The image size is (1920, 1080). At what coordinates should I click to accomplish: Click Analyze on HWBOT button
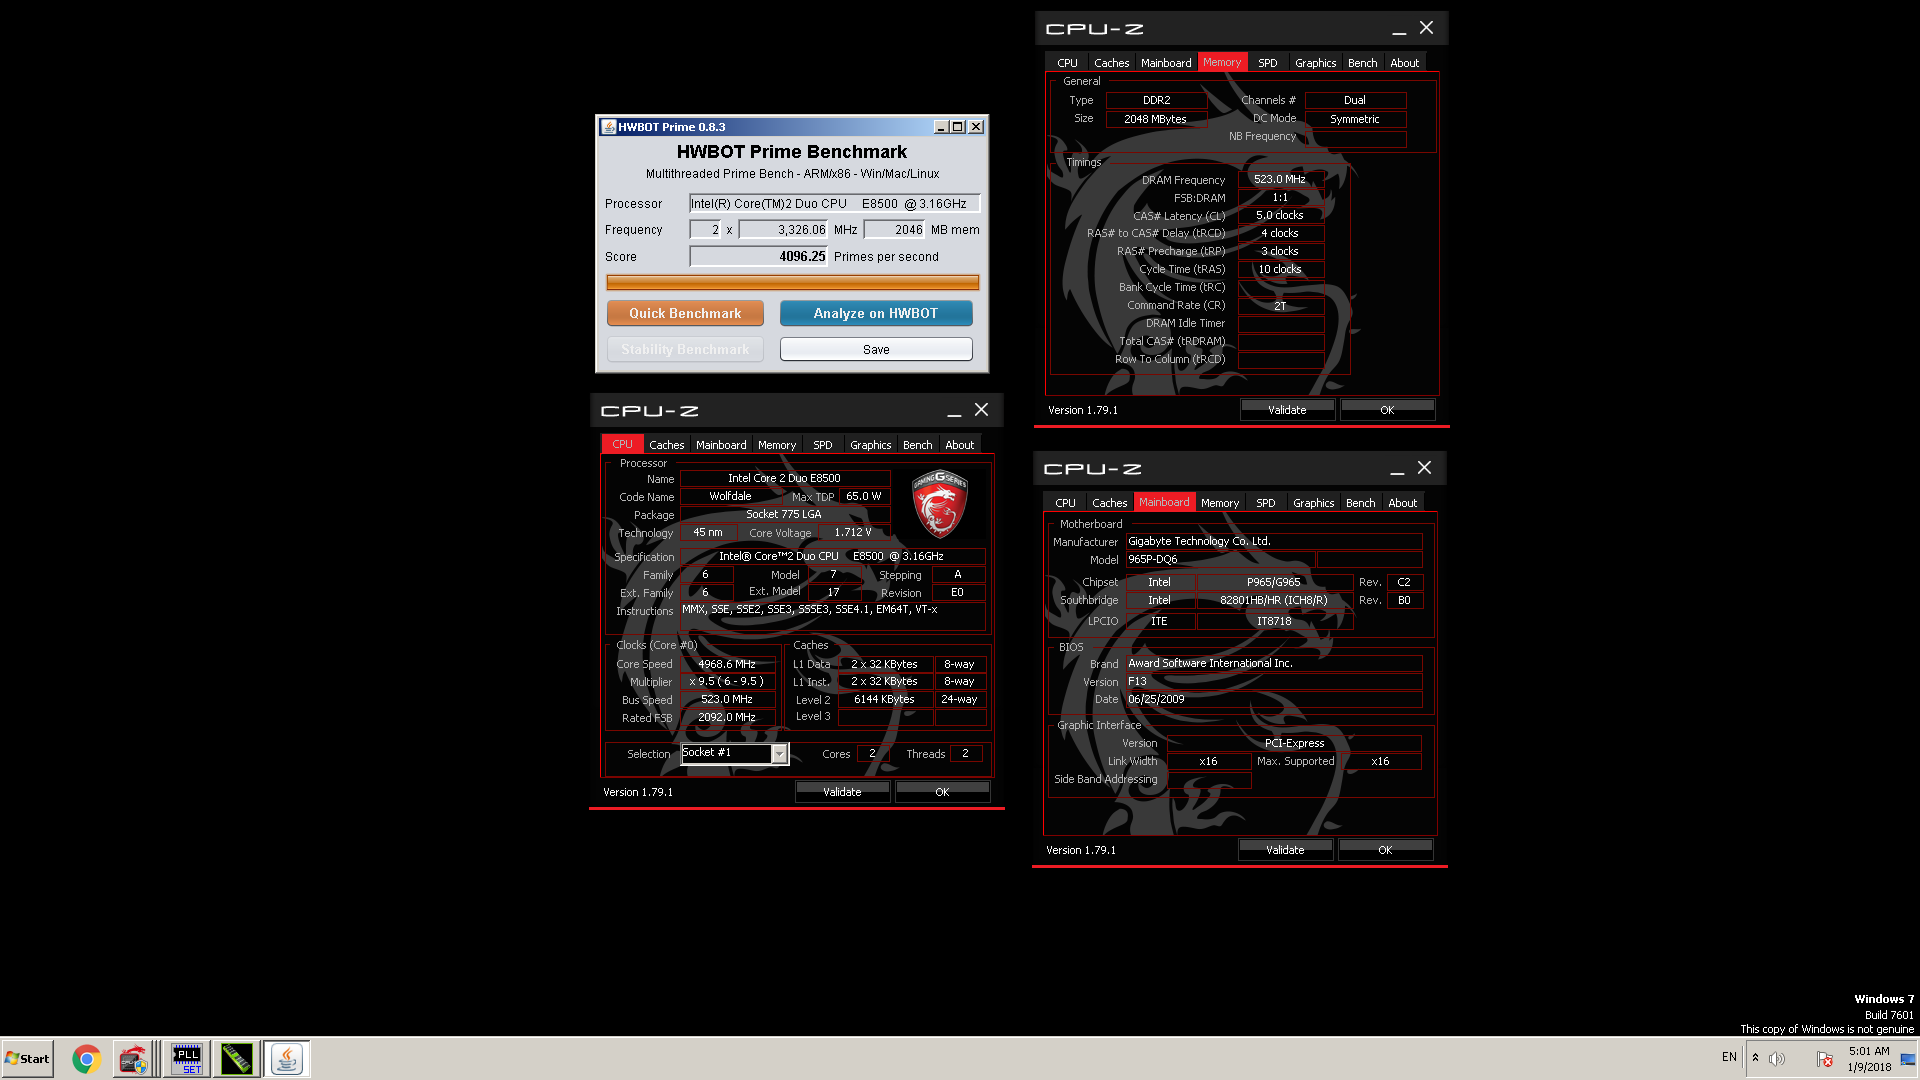coord(876,313)
